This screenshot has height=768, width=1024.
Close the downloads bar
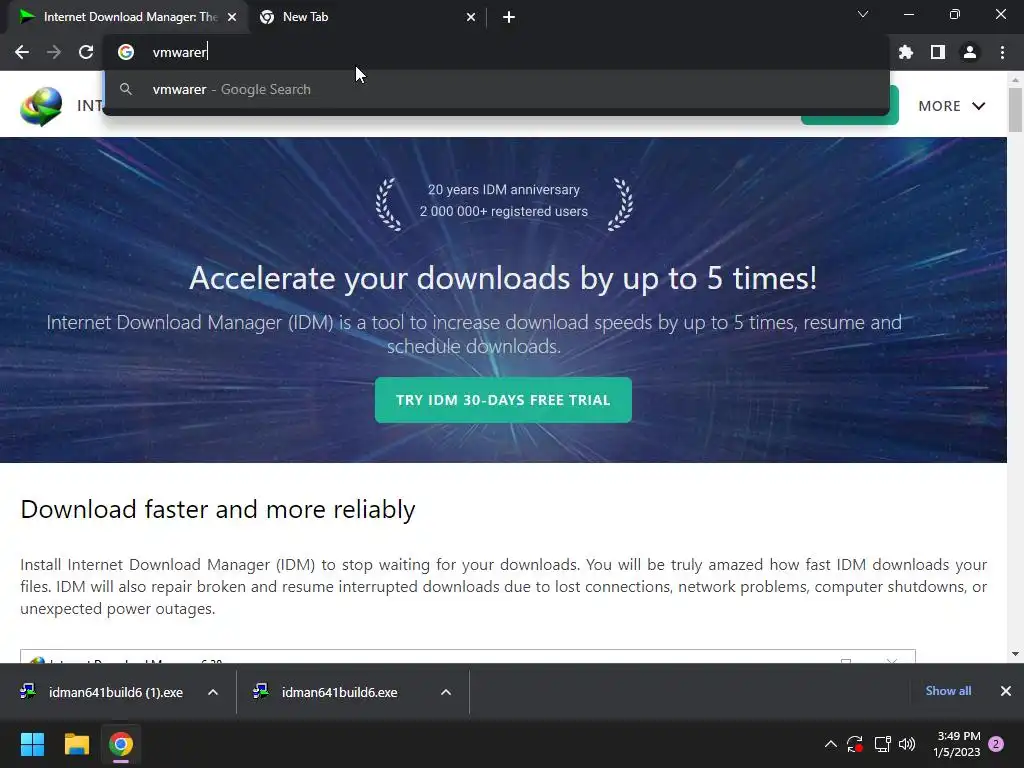pos(1006,691)
